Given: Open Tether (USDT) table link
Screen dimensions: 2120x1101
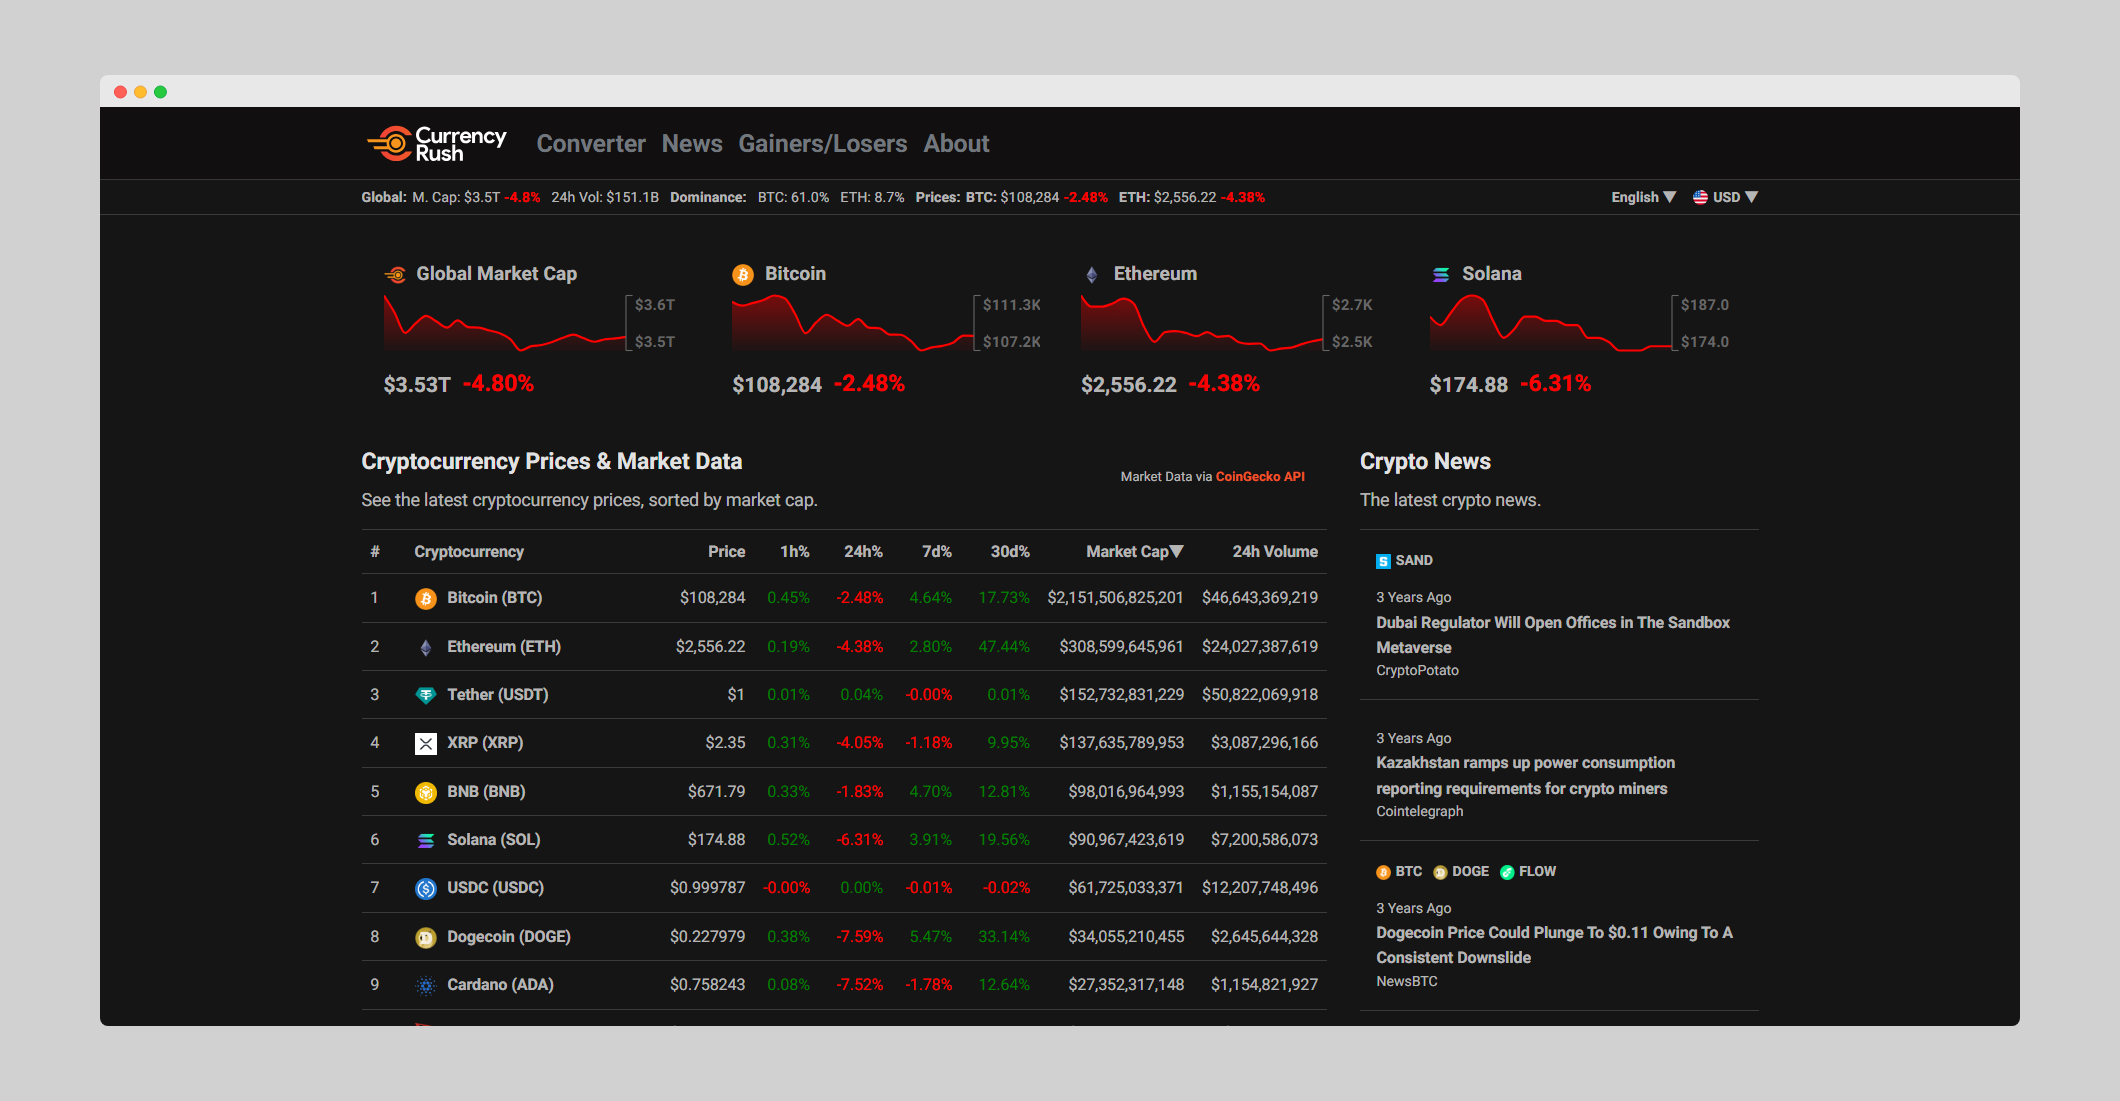Looking at the screenshot, I should pyautogui.click(x=497, y=695).
